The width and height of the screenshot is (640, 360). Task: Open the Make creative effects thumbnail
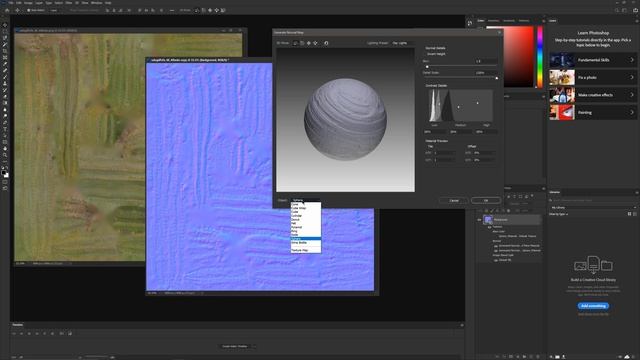click(x=562, y=95)
